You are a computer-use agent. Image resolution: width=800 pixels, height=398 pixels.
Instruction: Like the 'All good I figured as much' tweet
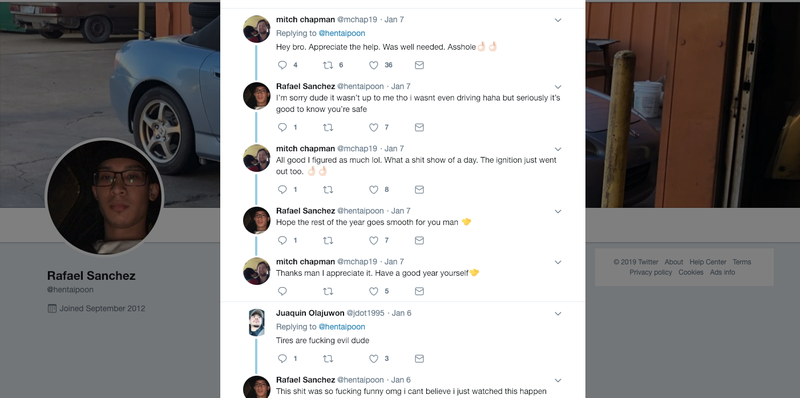373,189
